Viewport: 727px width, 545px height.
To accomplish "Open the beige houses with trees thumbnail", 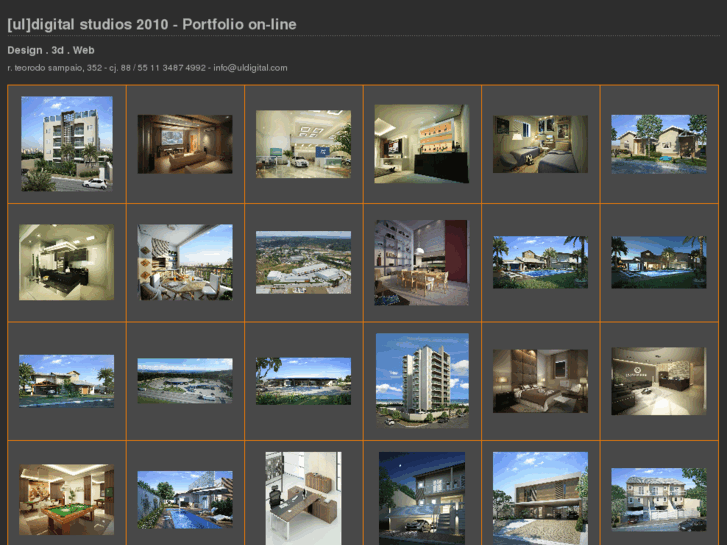I will 659,144.
